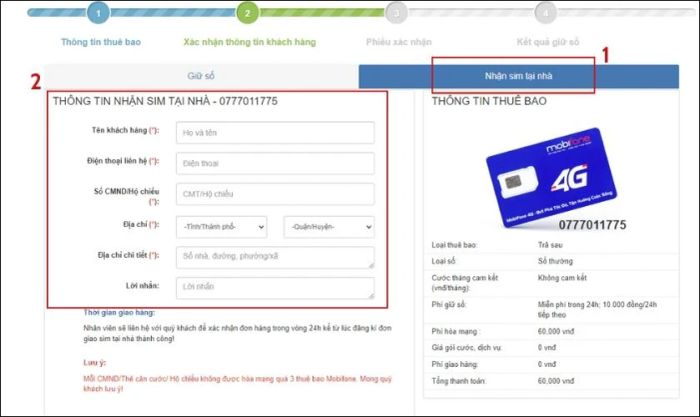Image resolution: width=700 pixels, height=417 pixels.
Task: Click the Lưu ý heading
Action: coord(95,363)
